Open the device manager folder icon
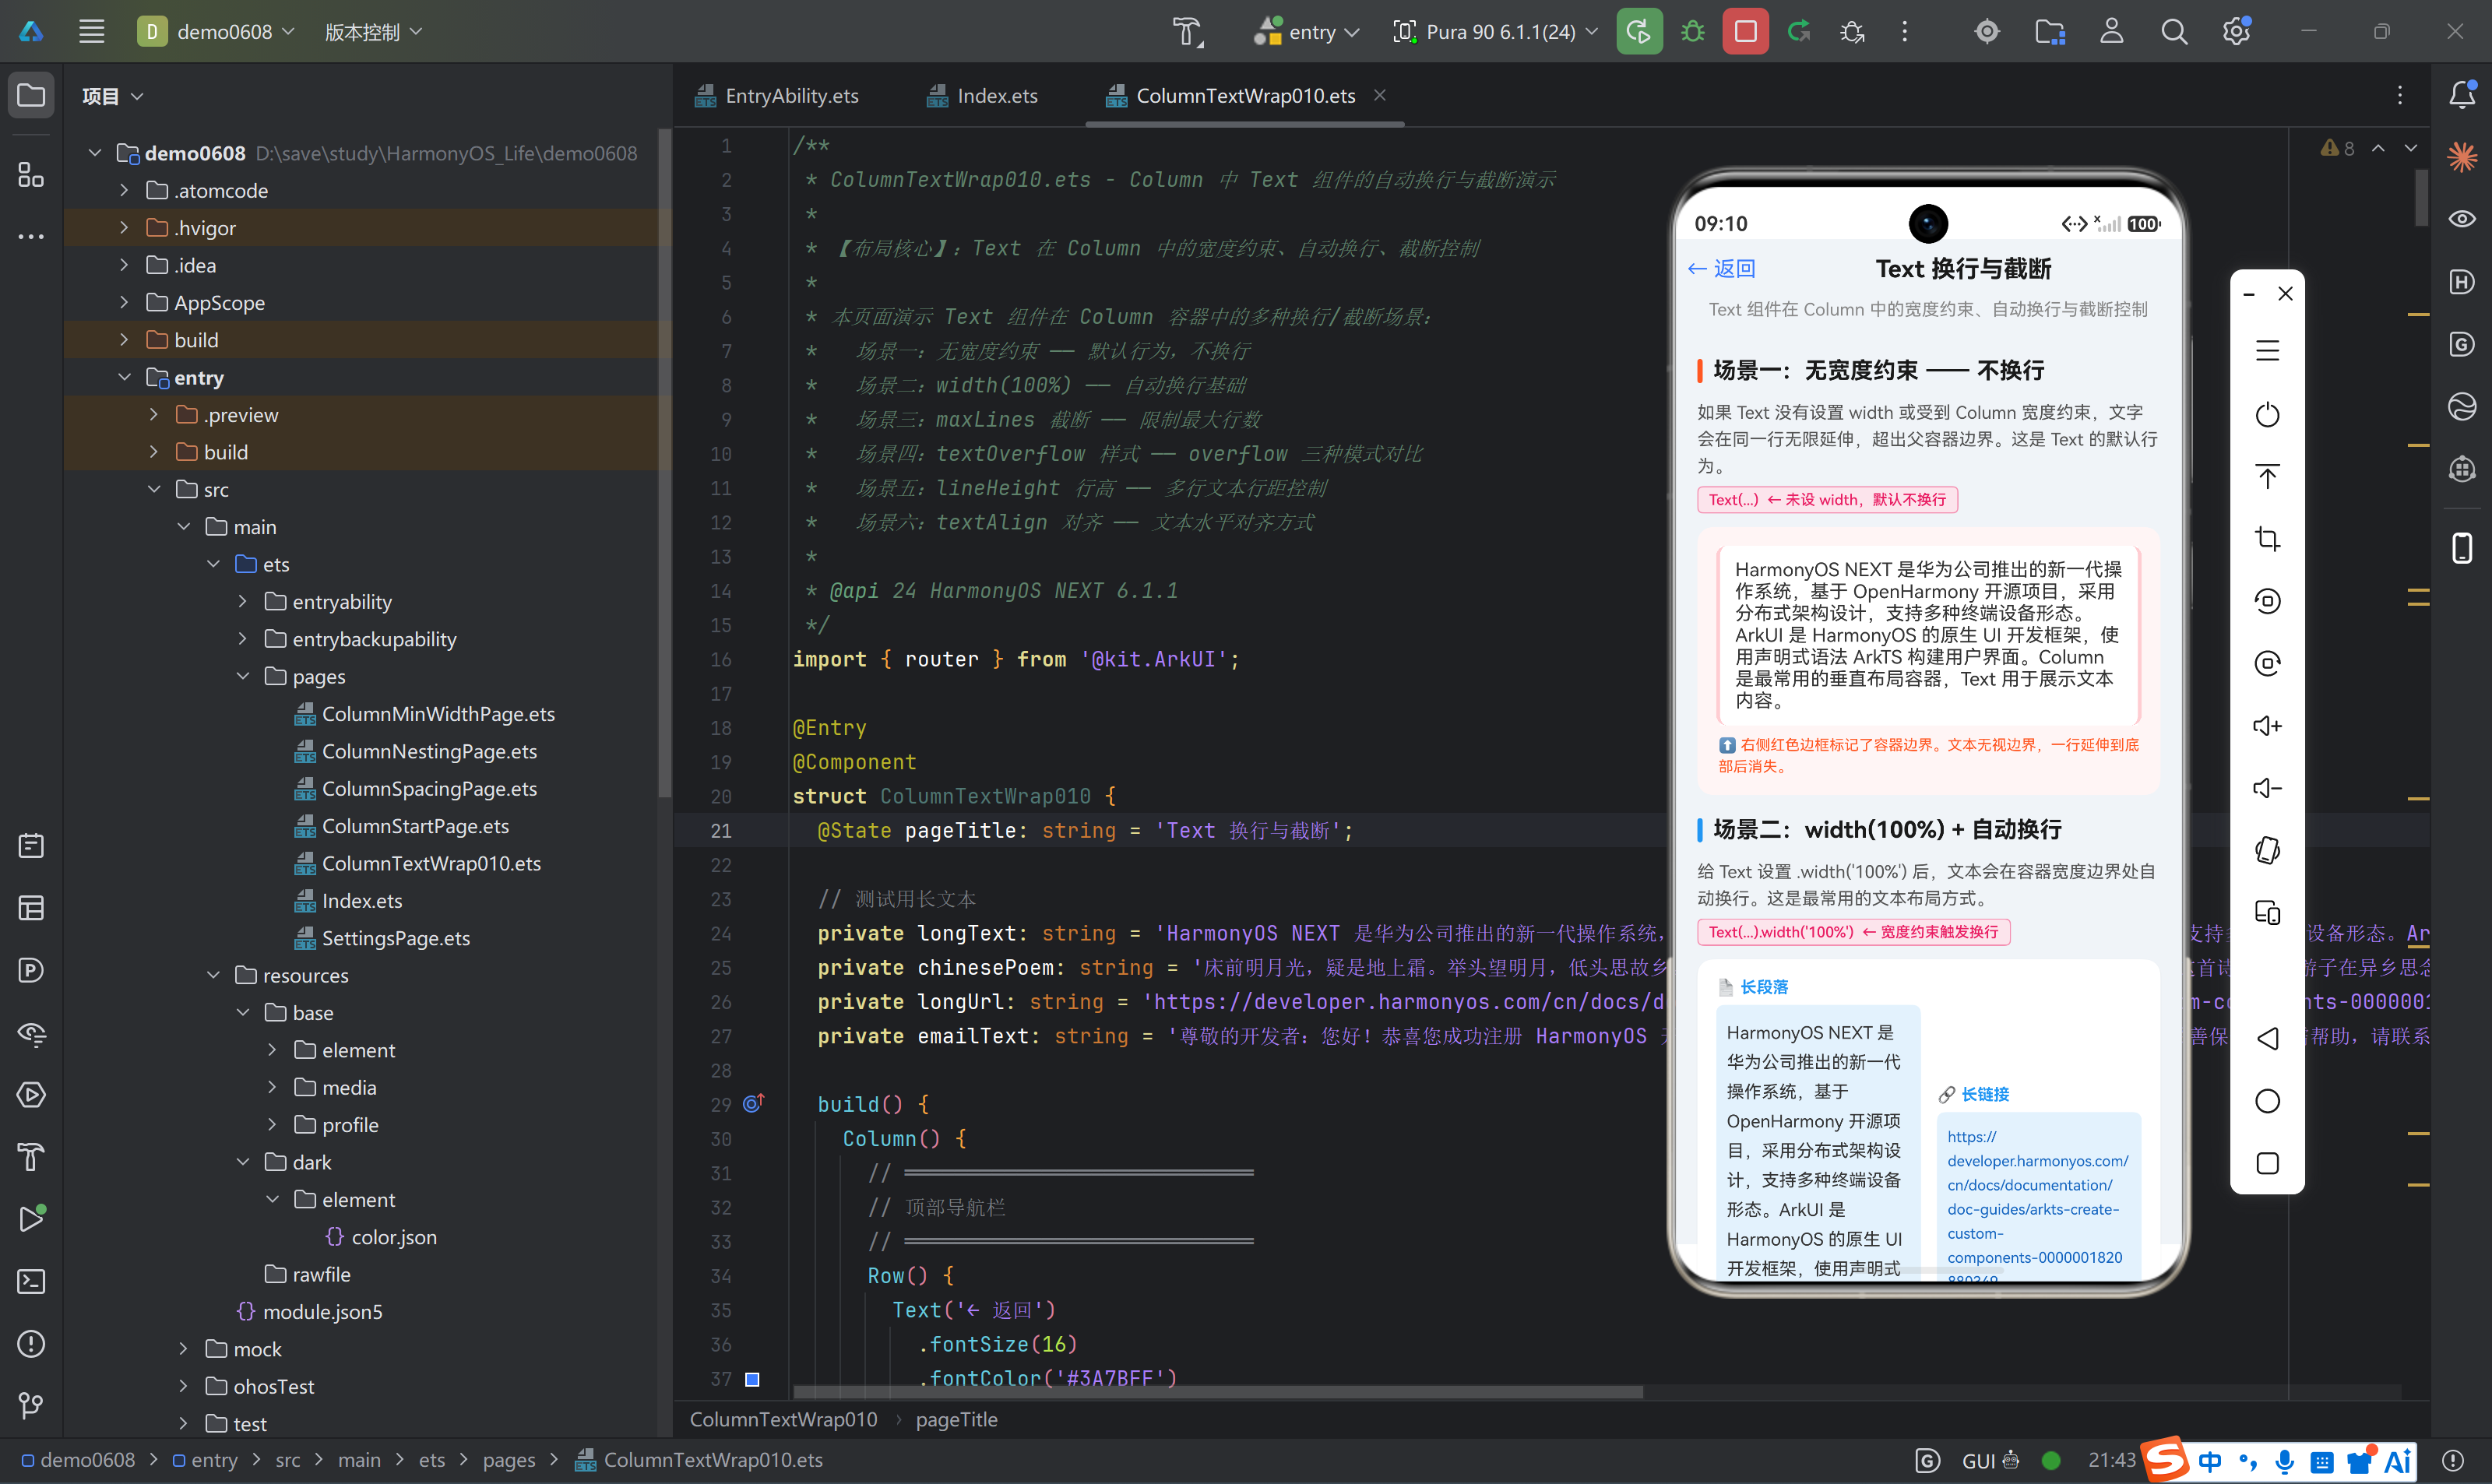Viewport: 2492px width, 1484px height. pos(2050,31)
